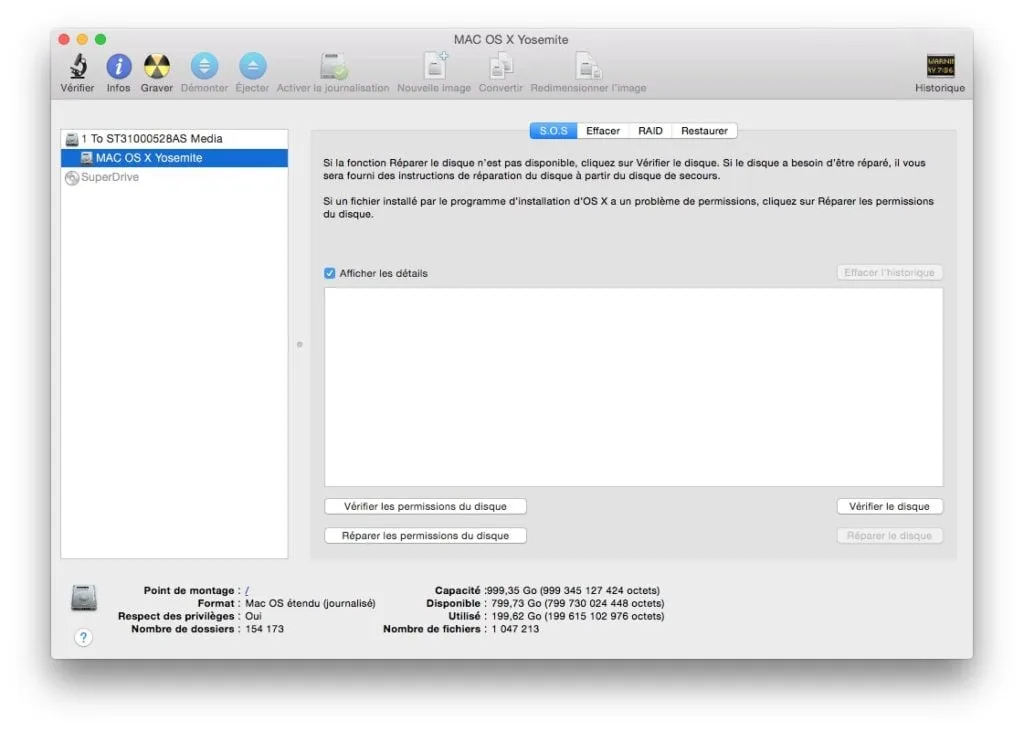Click the Vérifier le disque button
1024x732 pixels.
coord(889,506)
